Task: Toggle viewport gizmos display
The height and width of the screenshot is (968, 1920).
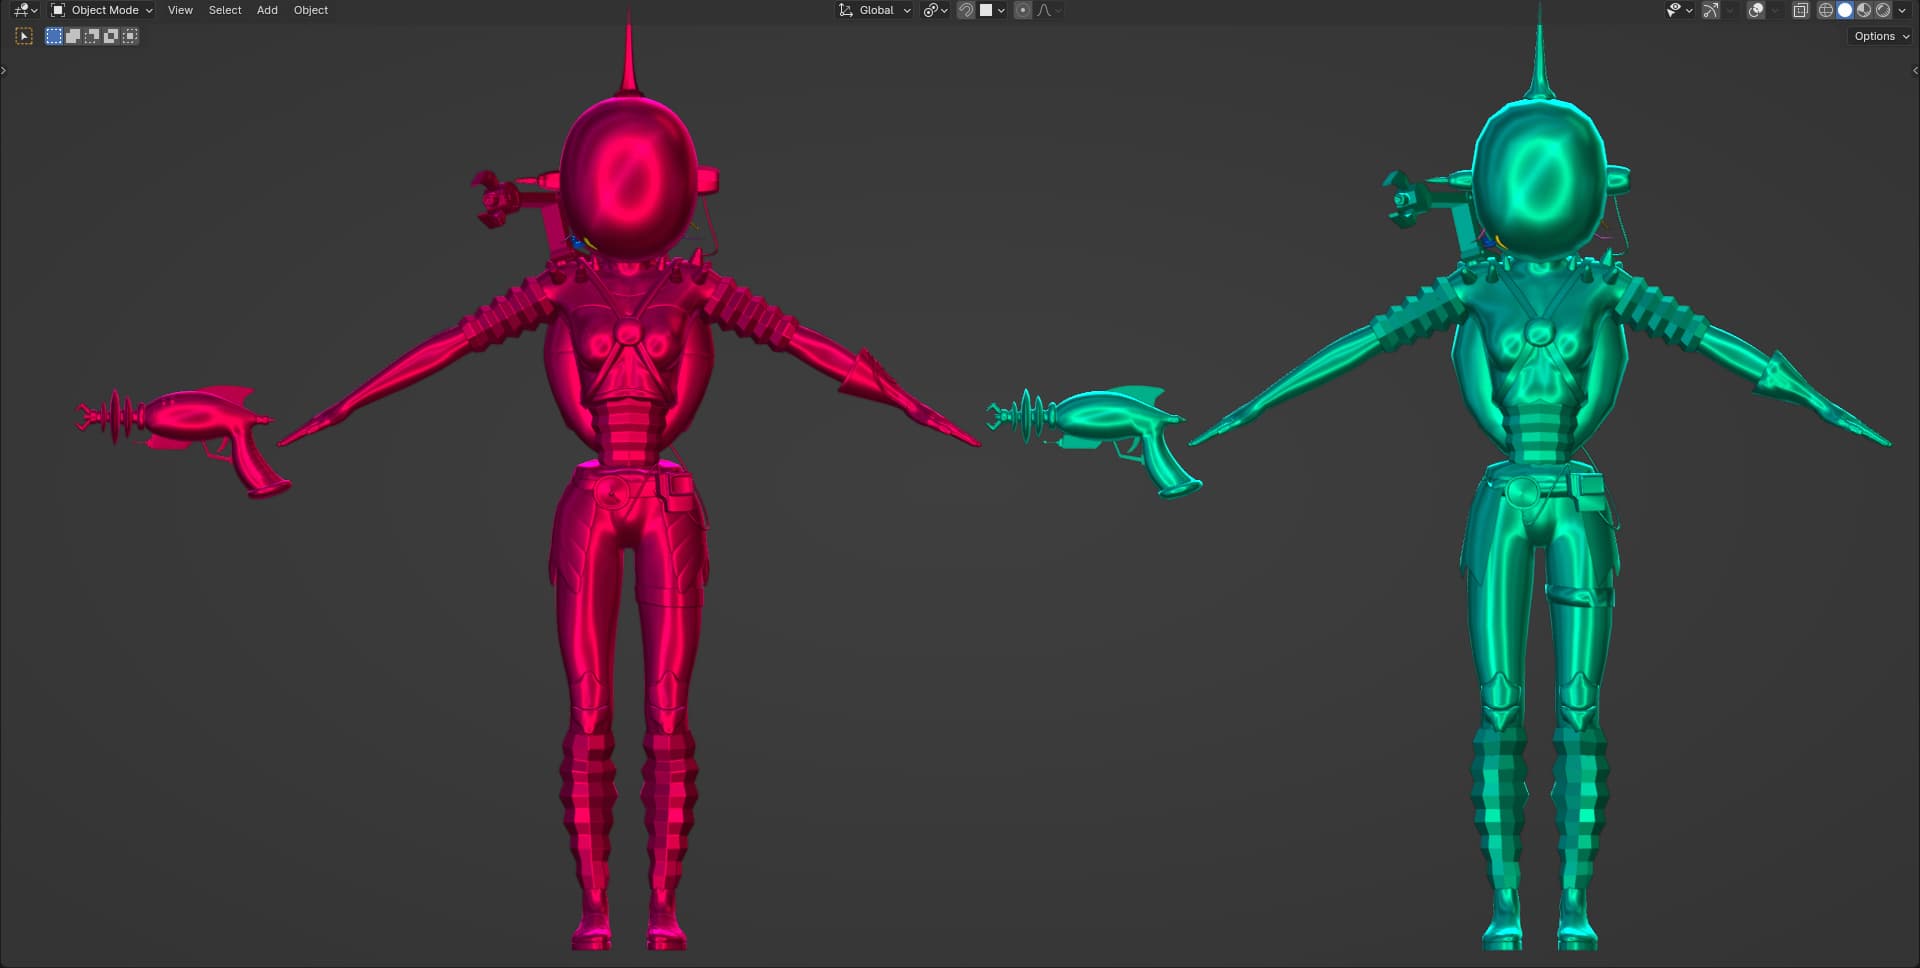Action: click(x=1711, y=10)
